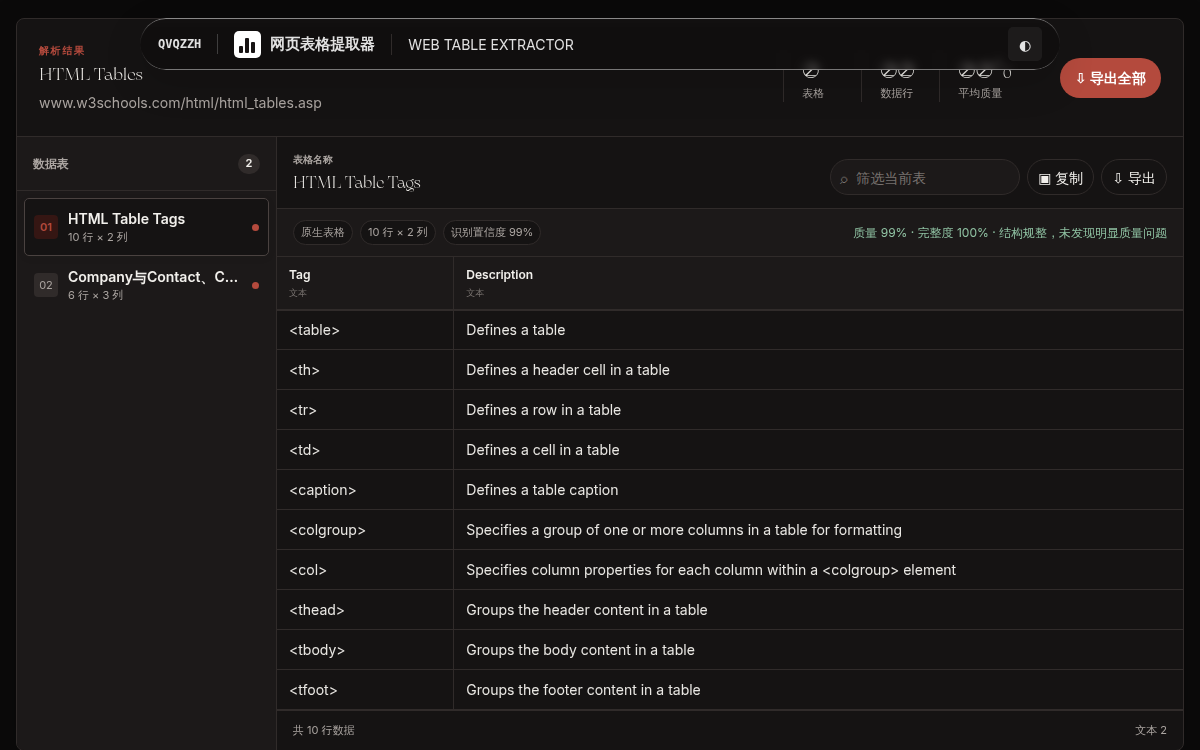Viewport: 1200px width, 750px height.
Task: Click the HTML Table Tags table name heading
Action: [x=357, y=182]
